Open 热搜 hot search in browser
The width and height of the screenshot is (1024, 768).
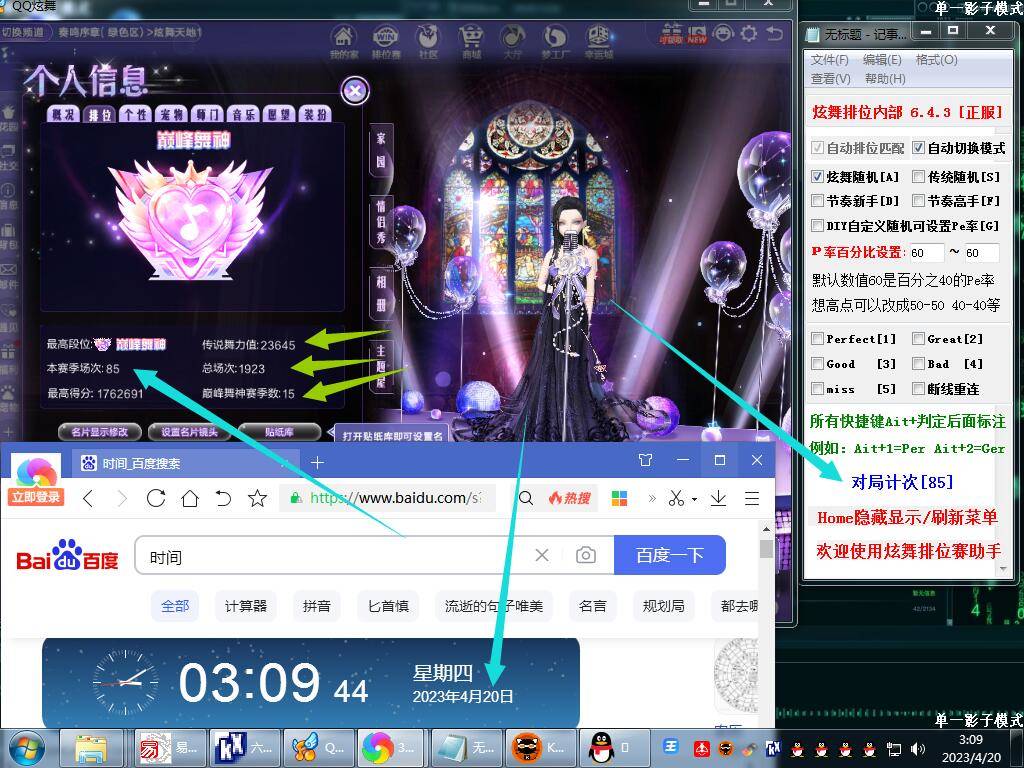click(x=570, y=498)
